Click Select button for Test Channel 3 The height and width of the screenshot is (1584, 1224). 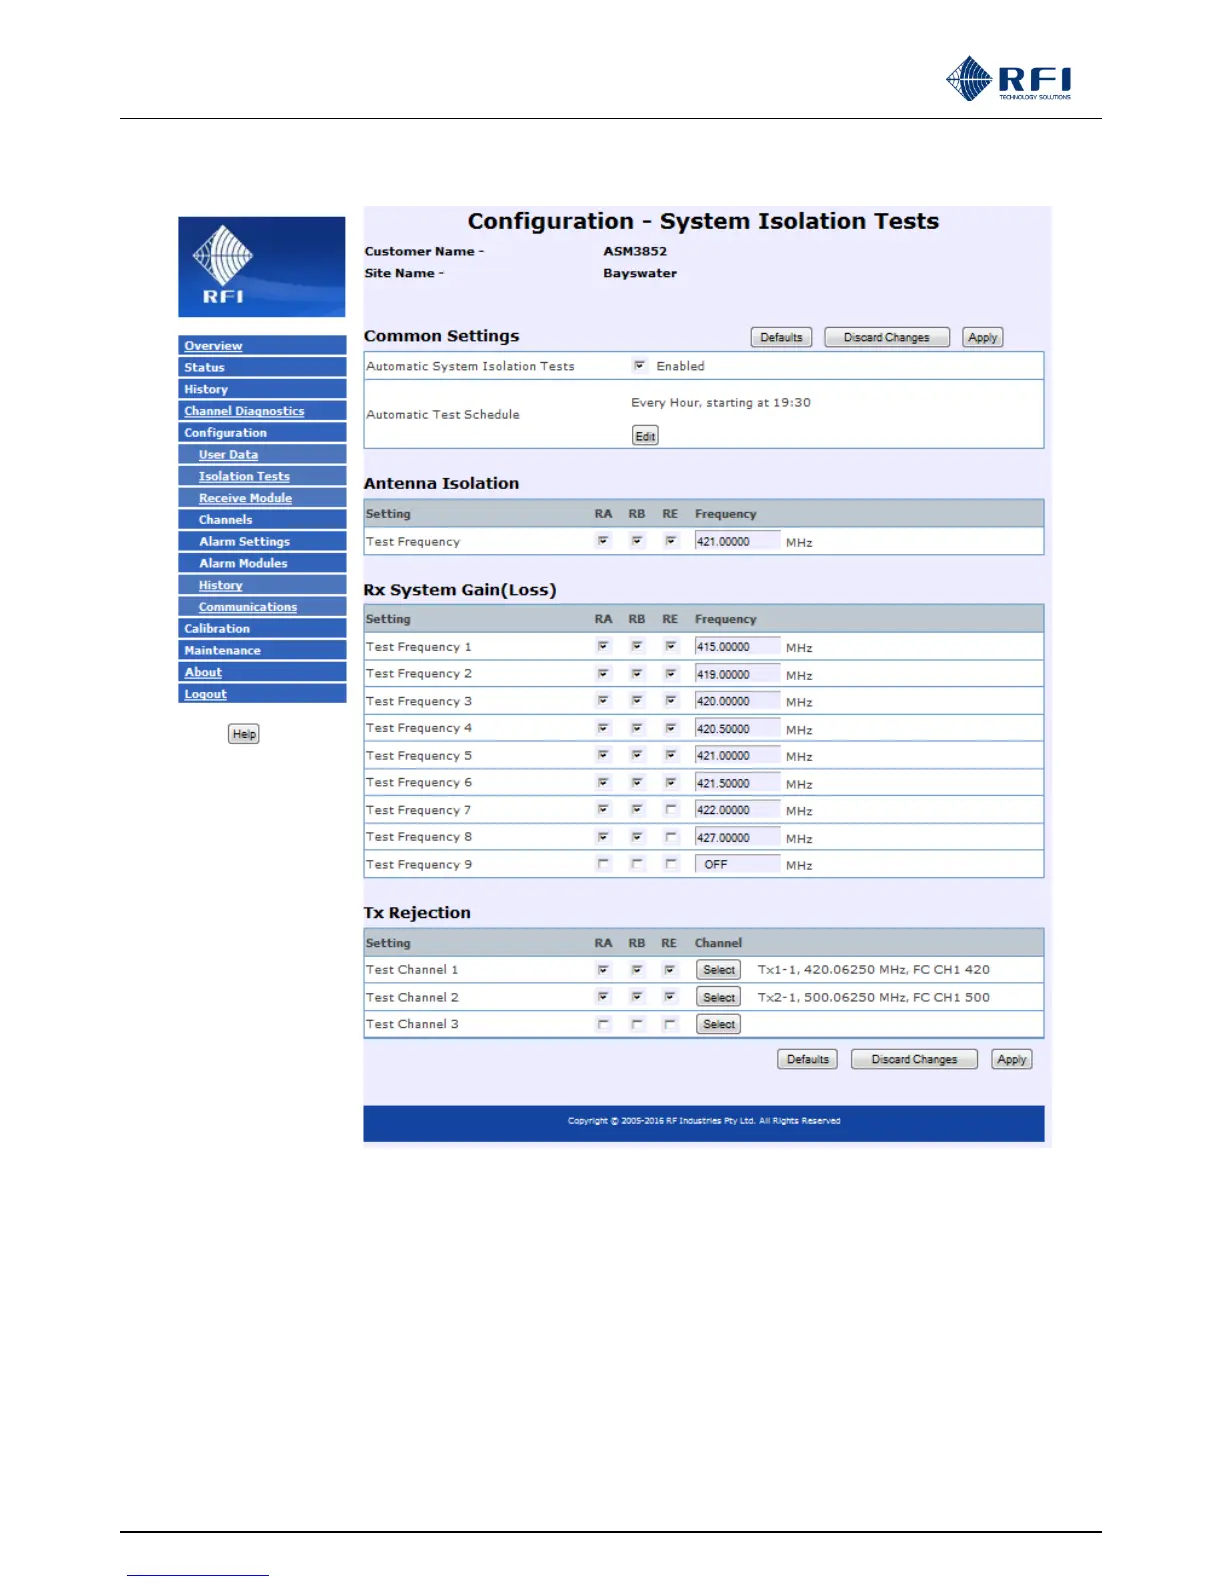[718, 1024]
